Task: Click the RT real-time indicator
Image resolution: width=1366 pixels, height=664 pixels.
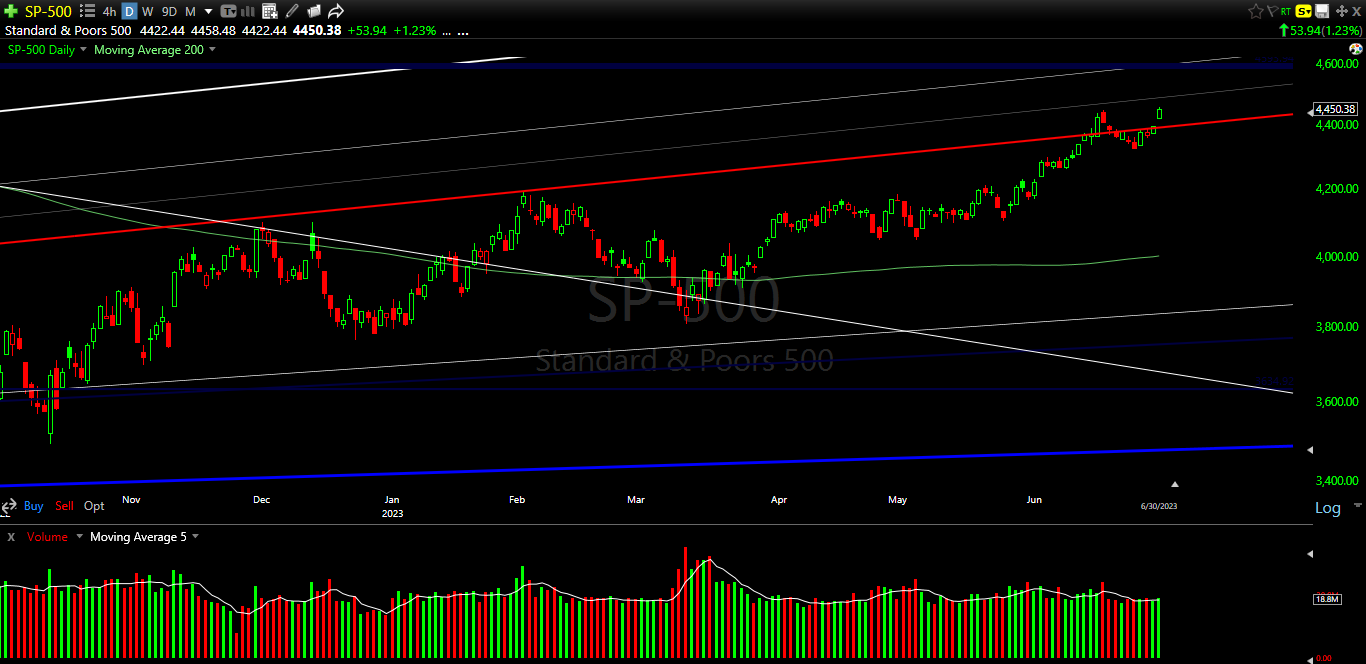Action: [1286, 11]
